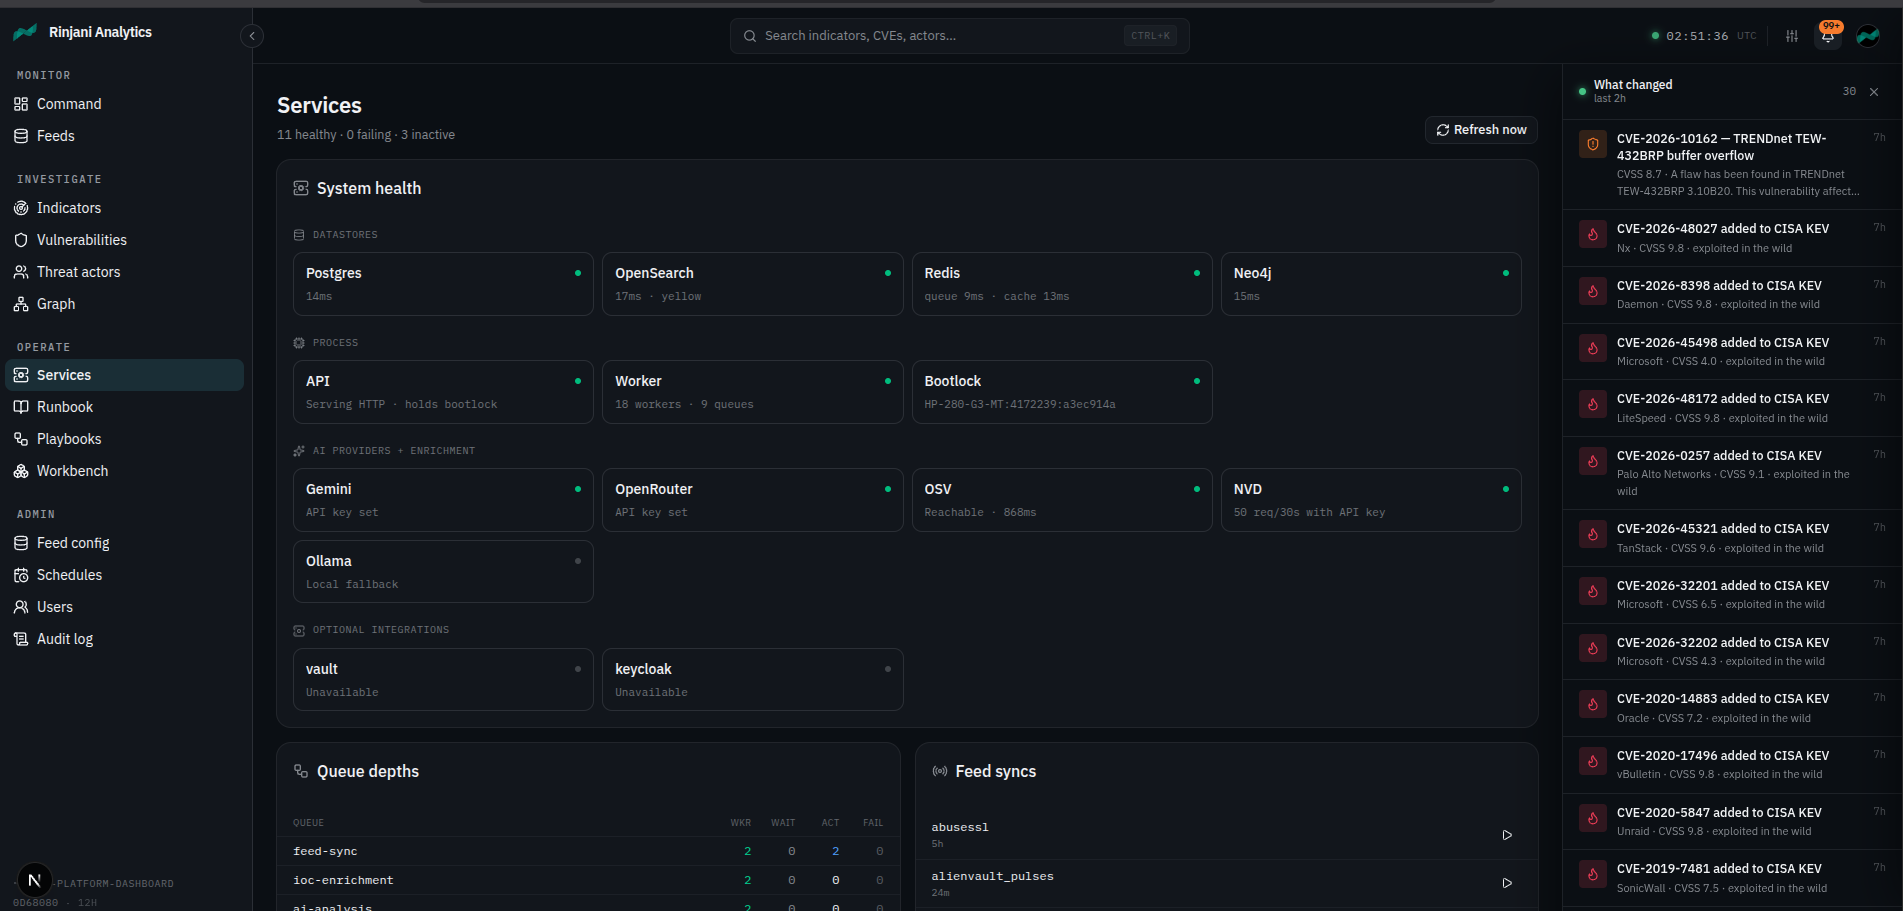Click the shield icon beside CVE-2026-10162
The width and height of the screenshot is (1903, 911).
[x=1593, y=144]
